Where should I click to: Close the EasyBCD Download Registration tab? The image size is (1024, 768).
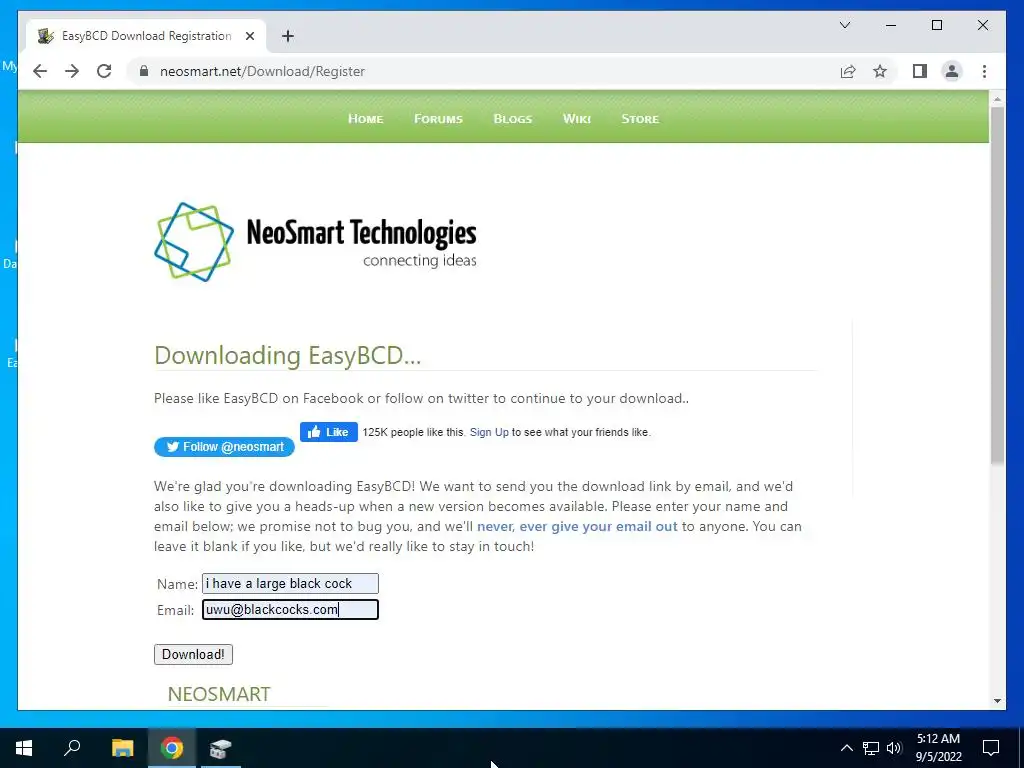(249, 36)
